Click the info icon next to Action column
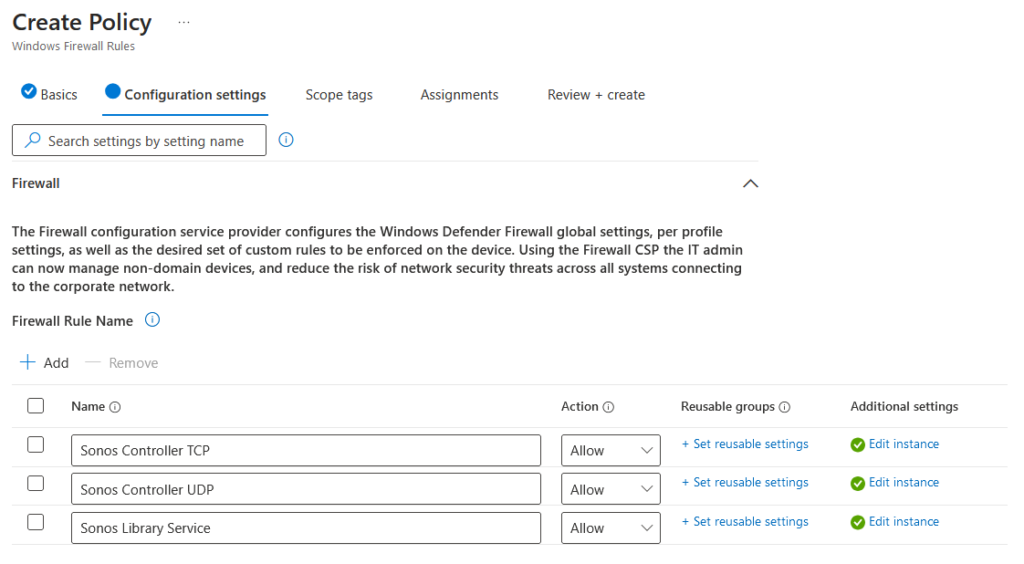Screen dimensions: 1024x564 click(x=609, y=407)
